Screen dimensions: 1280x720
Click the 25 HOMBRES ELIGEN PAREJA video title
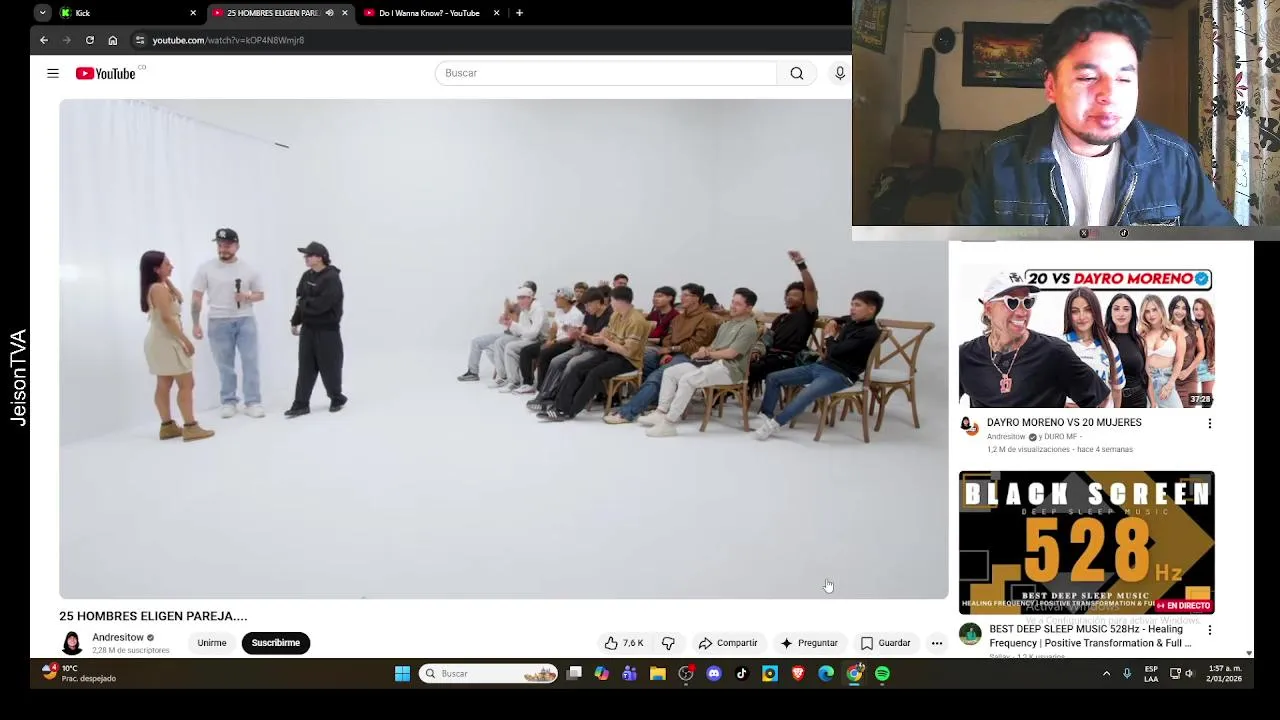click(x=153, y=616)
